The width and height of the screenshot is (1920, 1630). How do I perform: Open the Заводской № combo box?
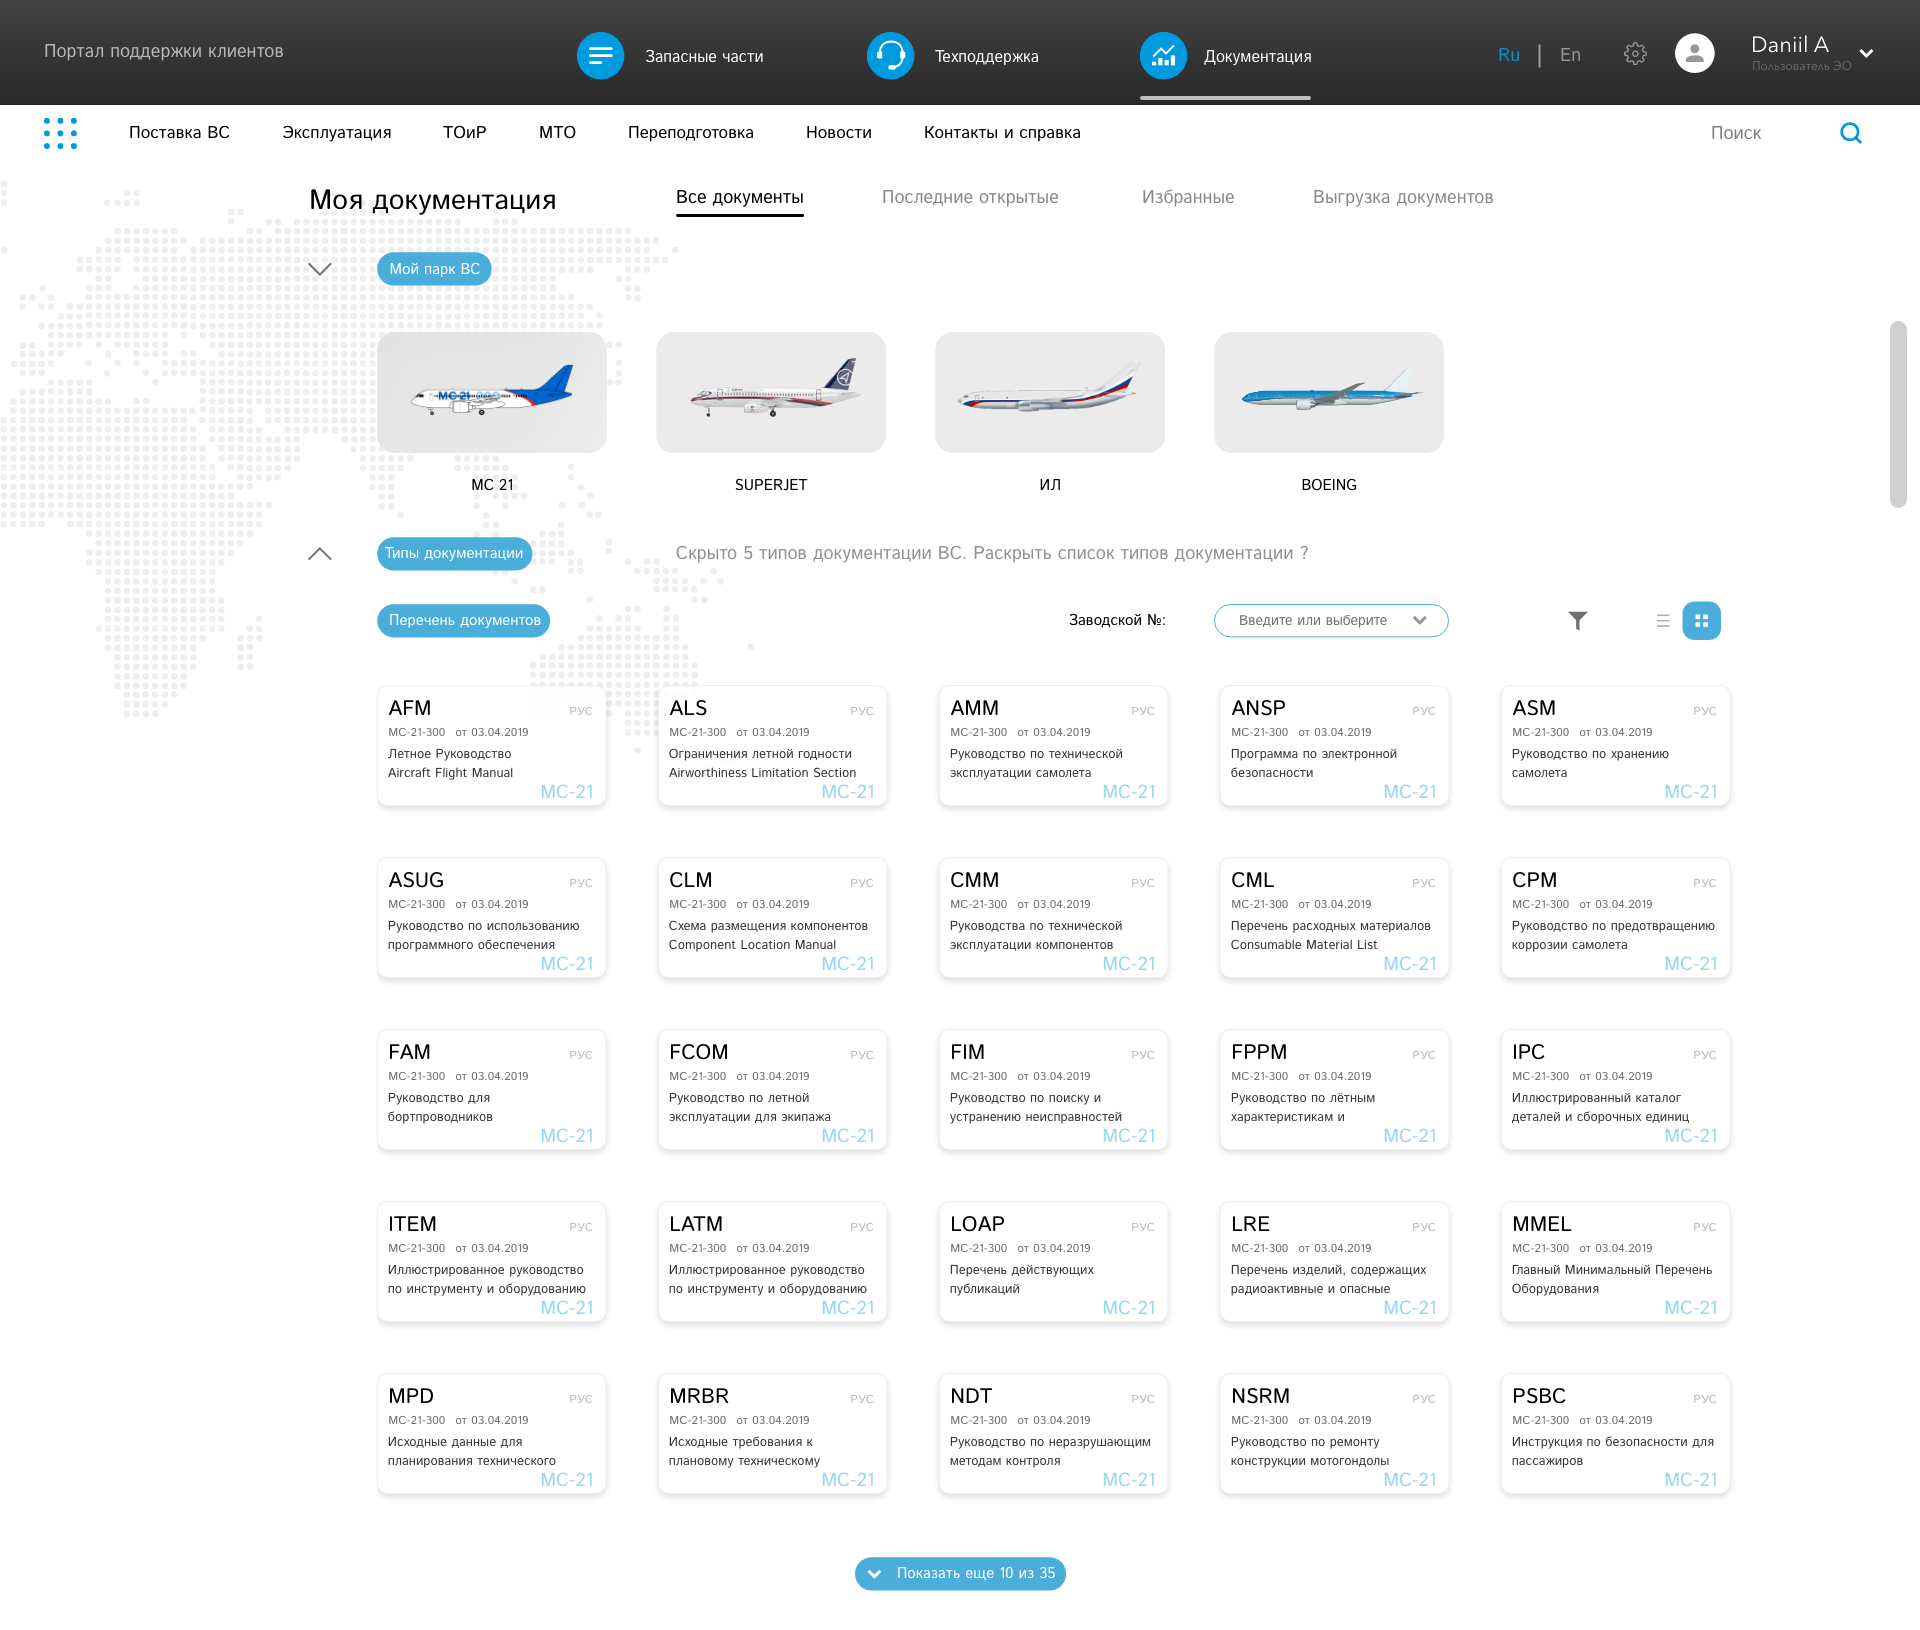(1331, 621)
